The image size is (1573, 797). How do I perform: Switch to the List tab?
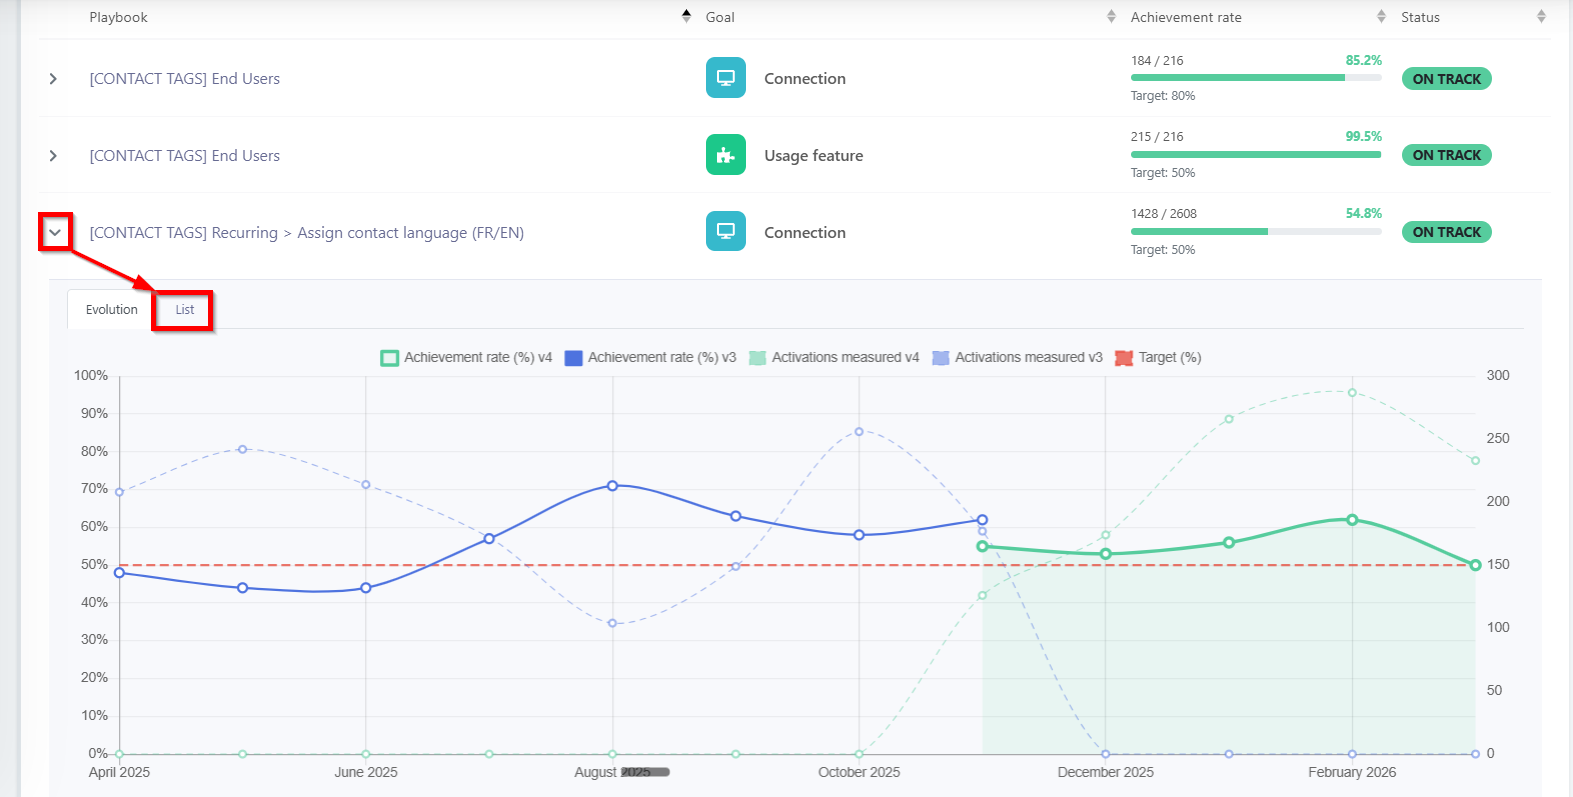tap(184, 310)
